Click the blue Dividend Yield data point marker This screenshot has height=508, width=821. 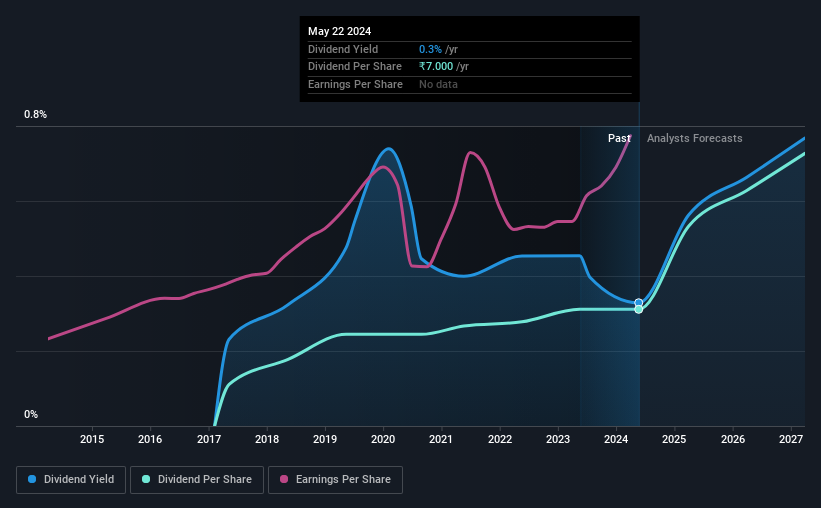639,303
